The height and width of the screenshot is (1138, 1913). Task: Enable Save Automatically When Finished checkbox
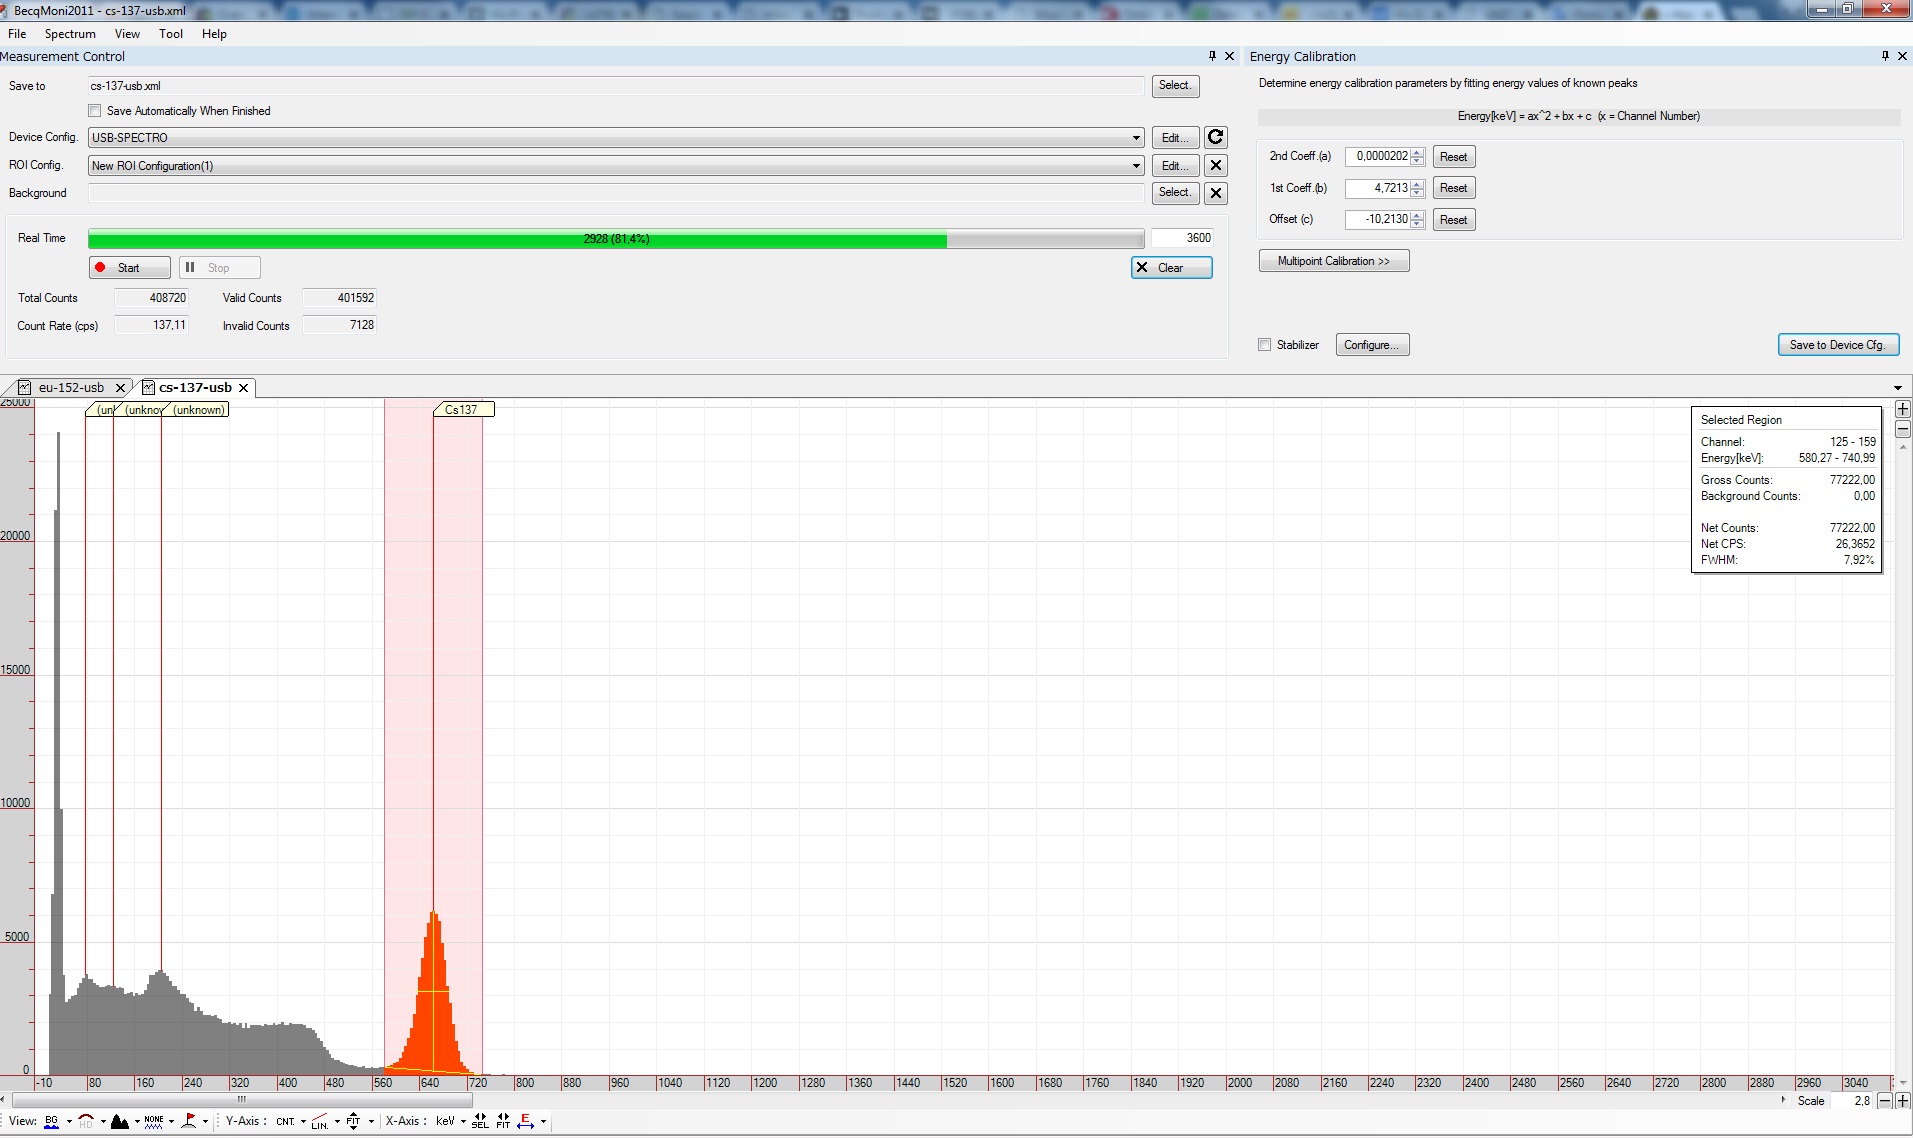[95, 111]
